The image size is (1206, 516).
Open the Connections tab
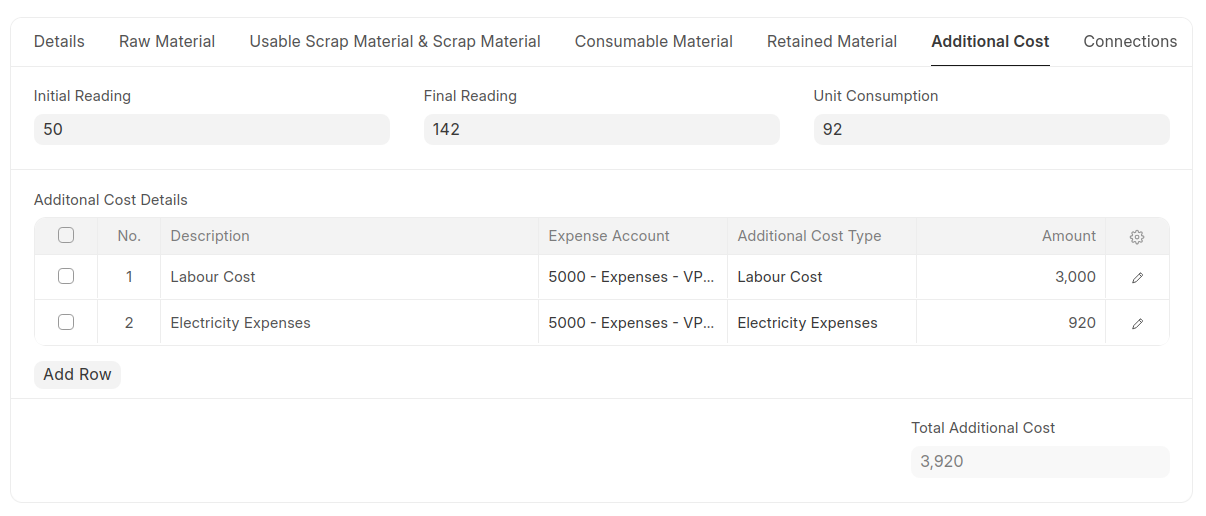pos(1130,42)
